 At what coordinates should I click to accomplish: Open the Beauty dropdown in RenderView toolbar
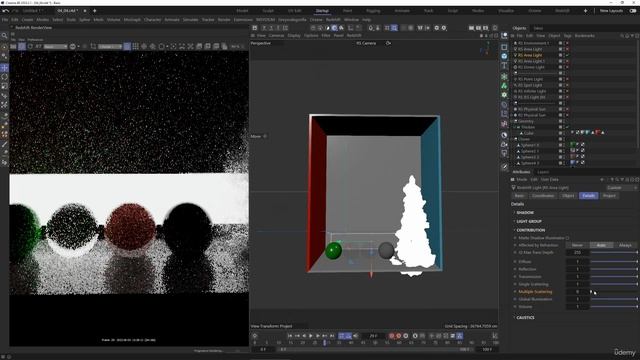[55, 47]
